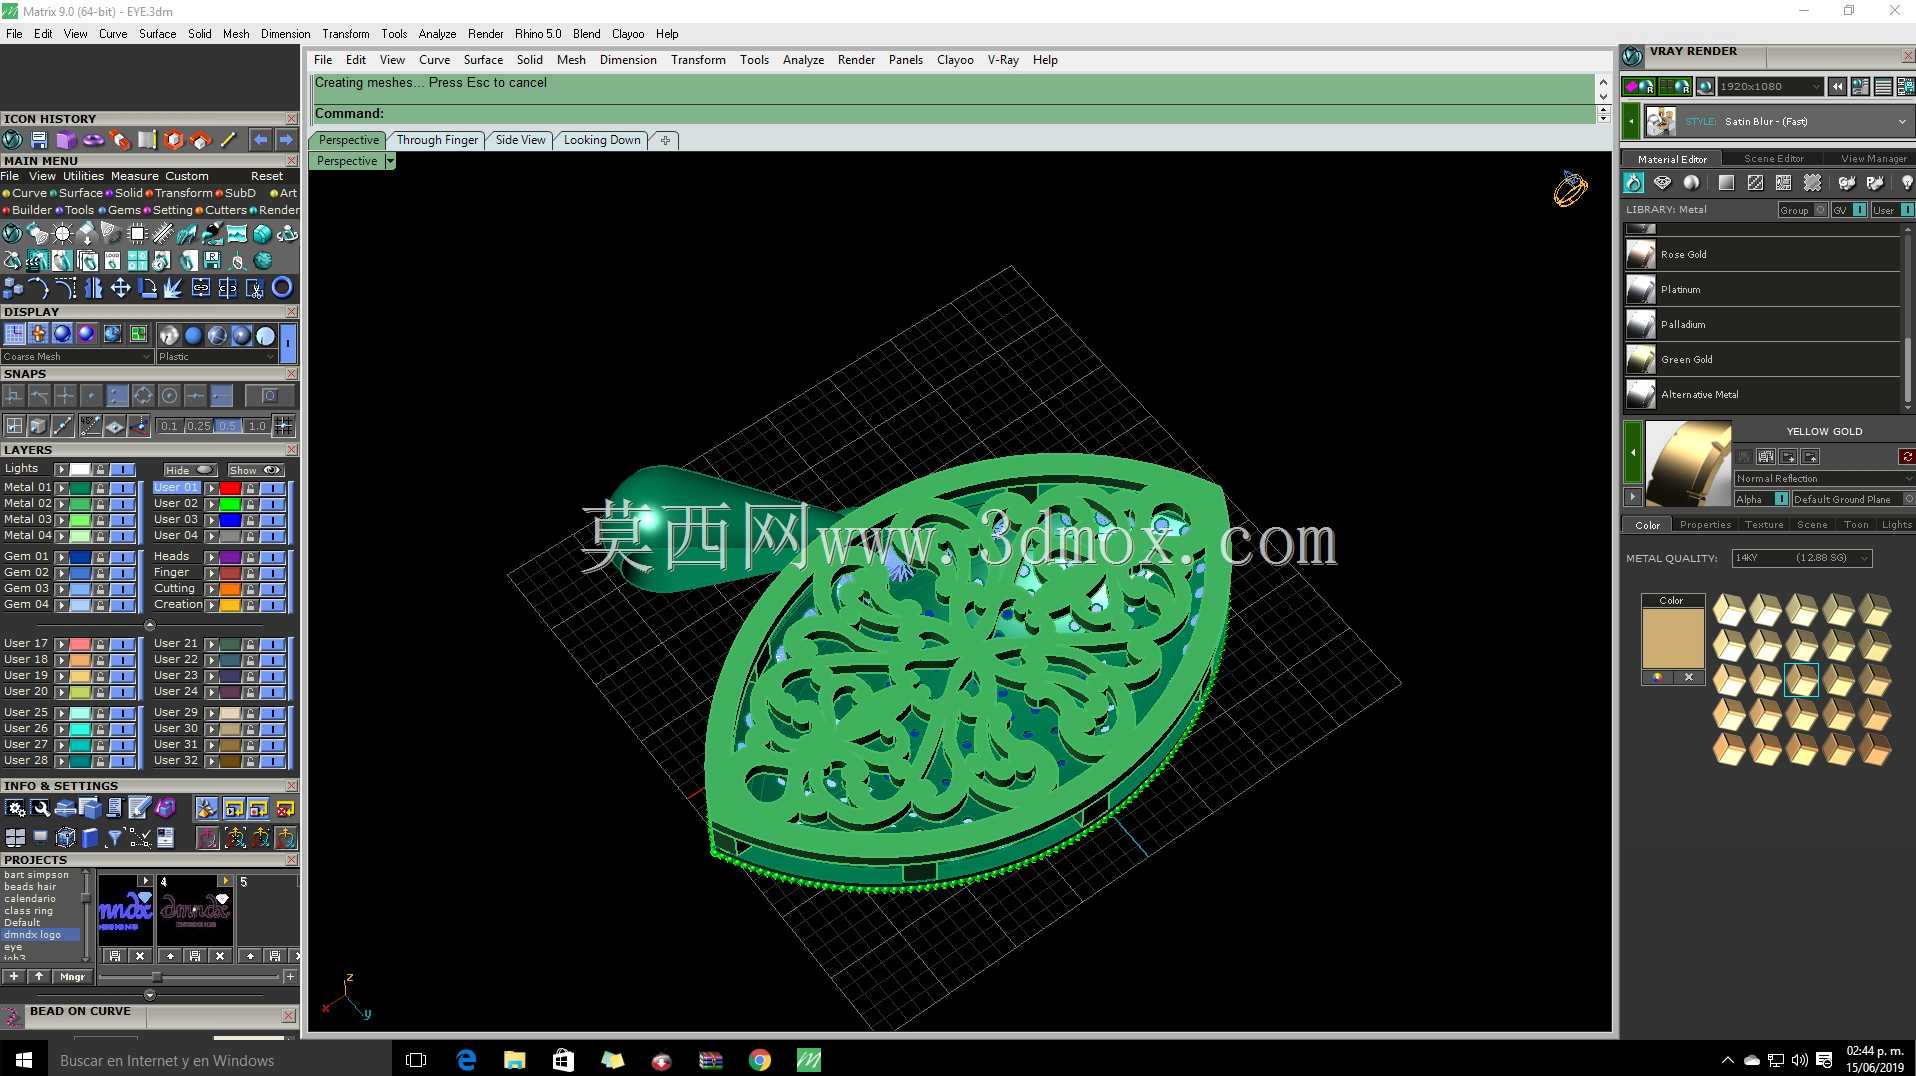Click the V-Ray logo icon in render panel

click(x=1633, y=57)
